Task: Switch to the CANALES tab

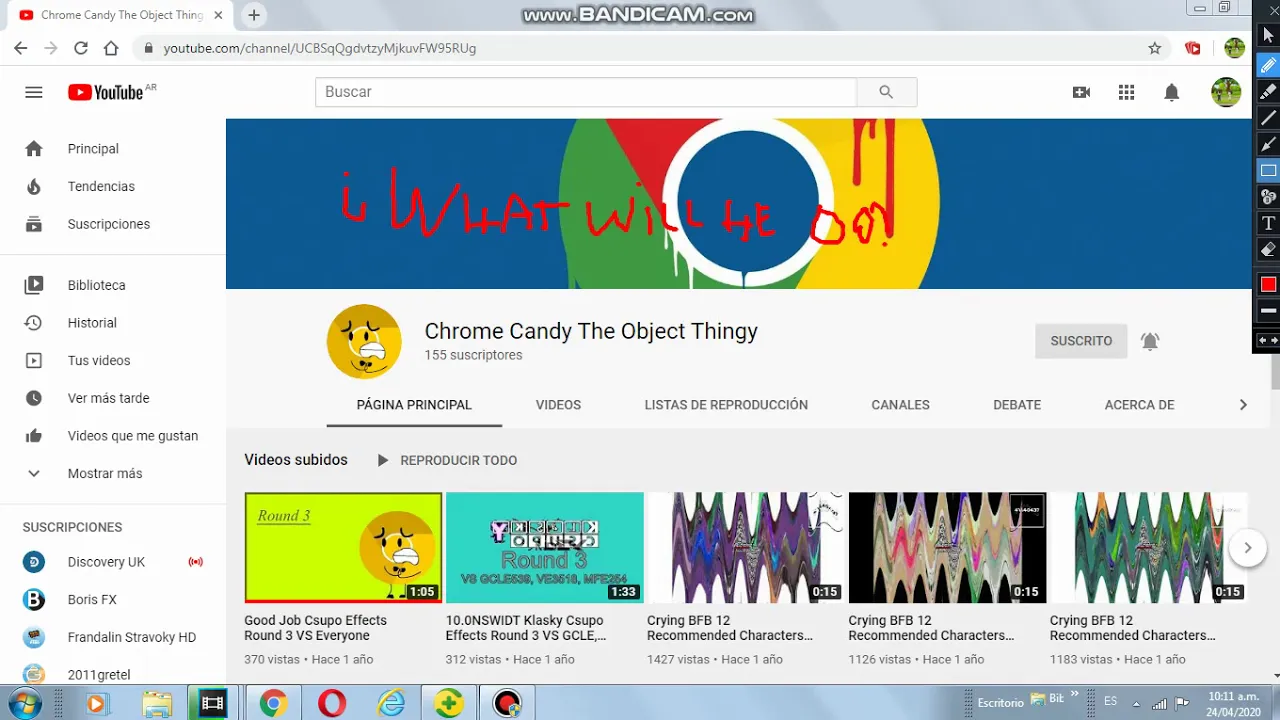Action: 900,405
